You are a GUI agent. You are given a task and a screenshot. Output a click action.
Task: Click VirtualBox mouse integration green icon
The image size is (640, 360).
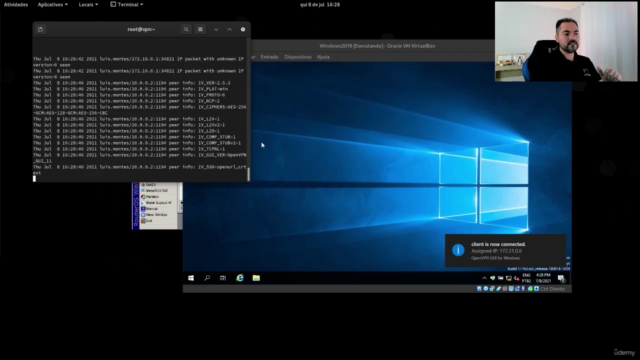coord(530,289)
